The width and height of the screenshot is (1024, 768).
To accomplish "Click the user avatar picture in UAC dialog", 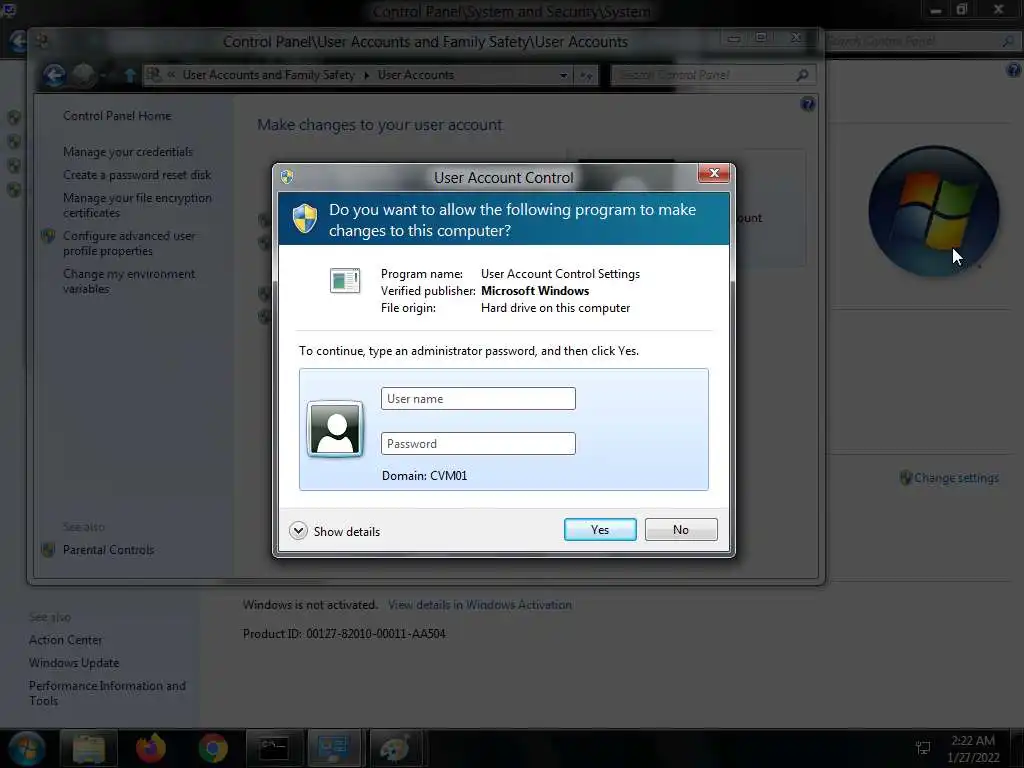I will point(335,428).
